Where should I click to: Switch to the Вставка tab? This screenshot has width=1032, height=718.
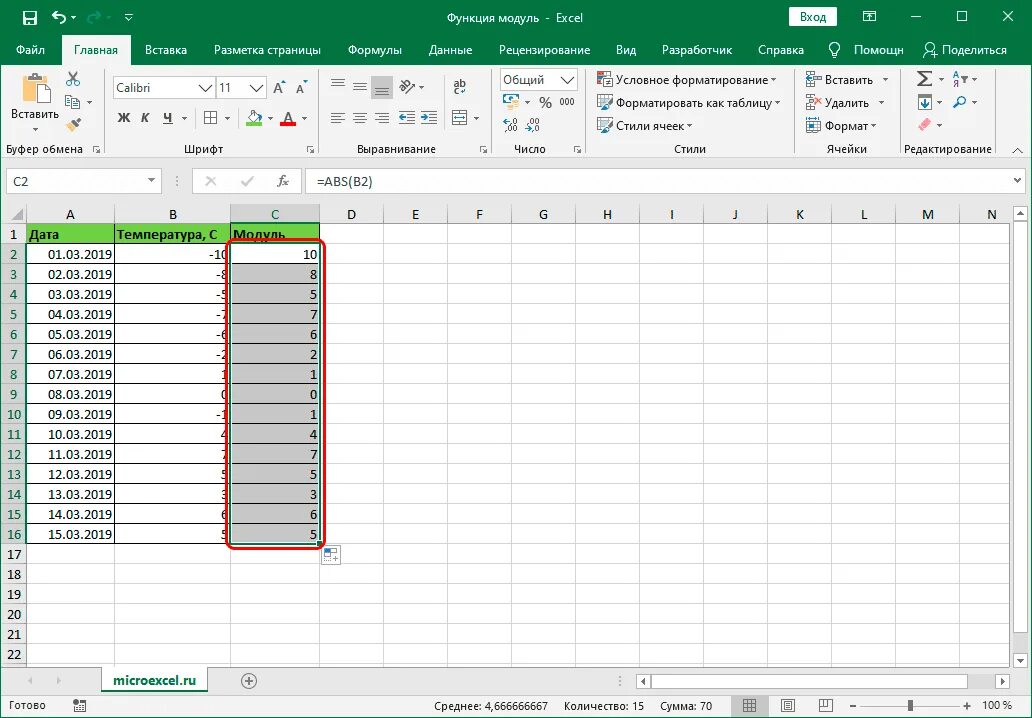tap(166, 50)
